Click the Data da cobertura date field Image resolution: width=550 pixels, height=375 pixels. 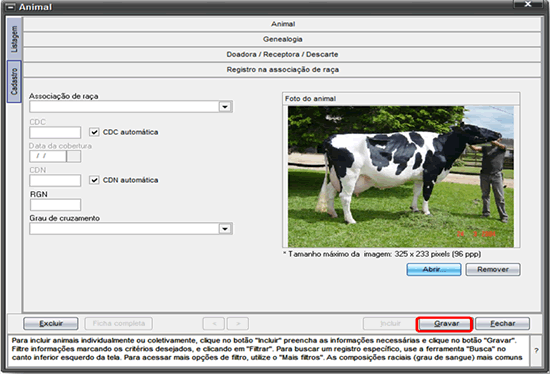(48, 156)
